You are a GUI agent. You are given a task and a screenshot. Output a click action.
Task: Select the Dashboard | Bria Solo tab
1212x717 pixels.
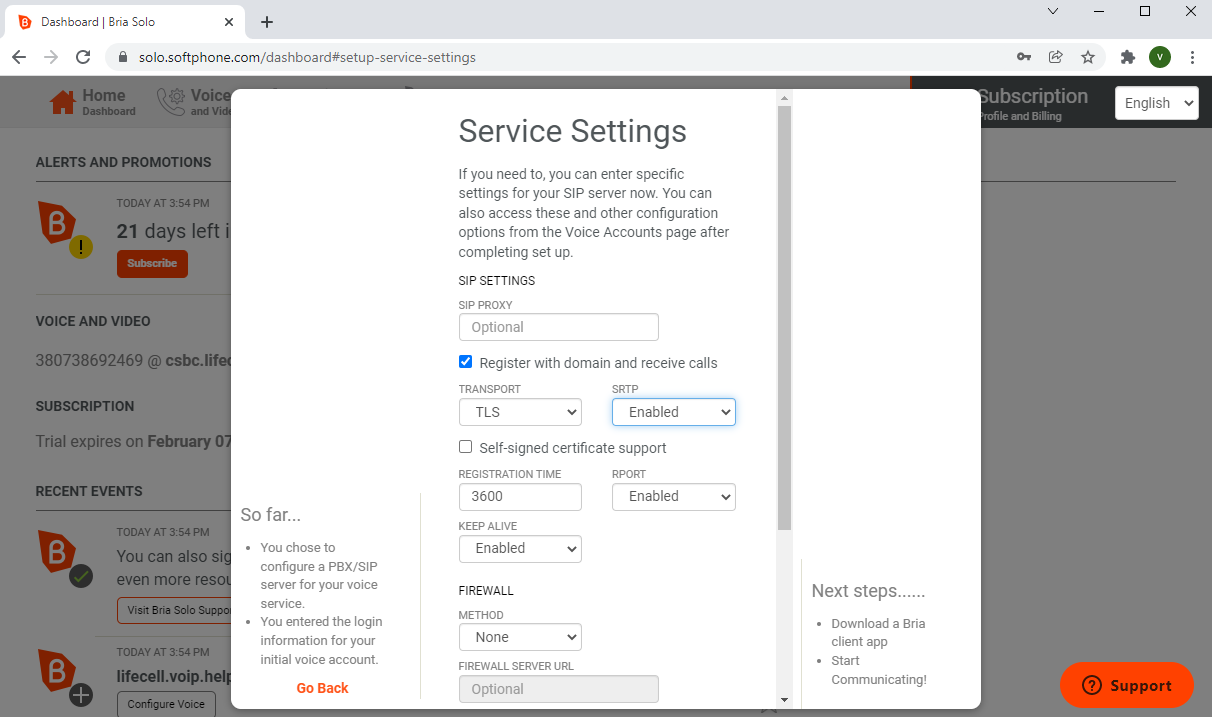[124, 22]
